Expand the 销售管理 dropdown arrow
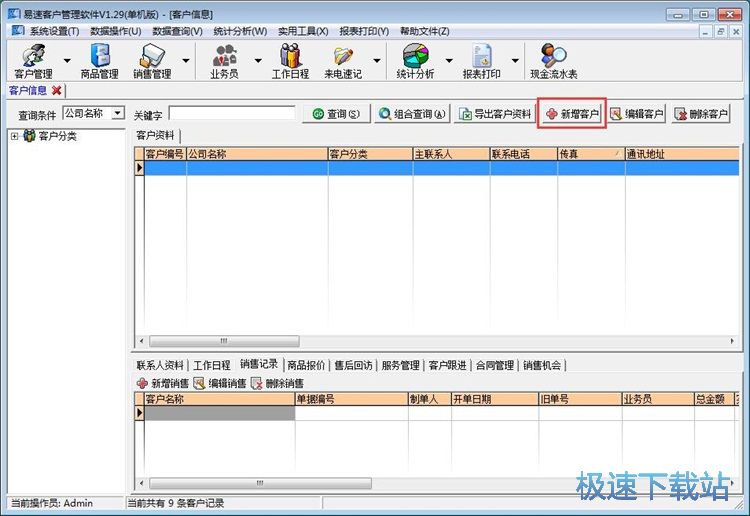The image size is (750, 516). tap(186, 61)
